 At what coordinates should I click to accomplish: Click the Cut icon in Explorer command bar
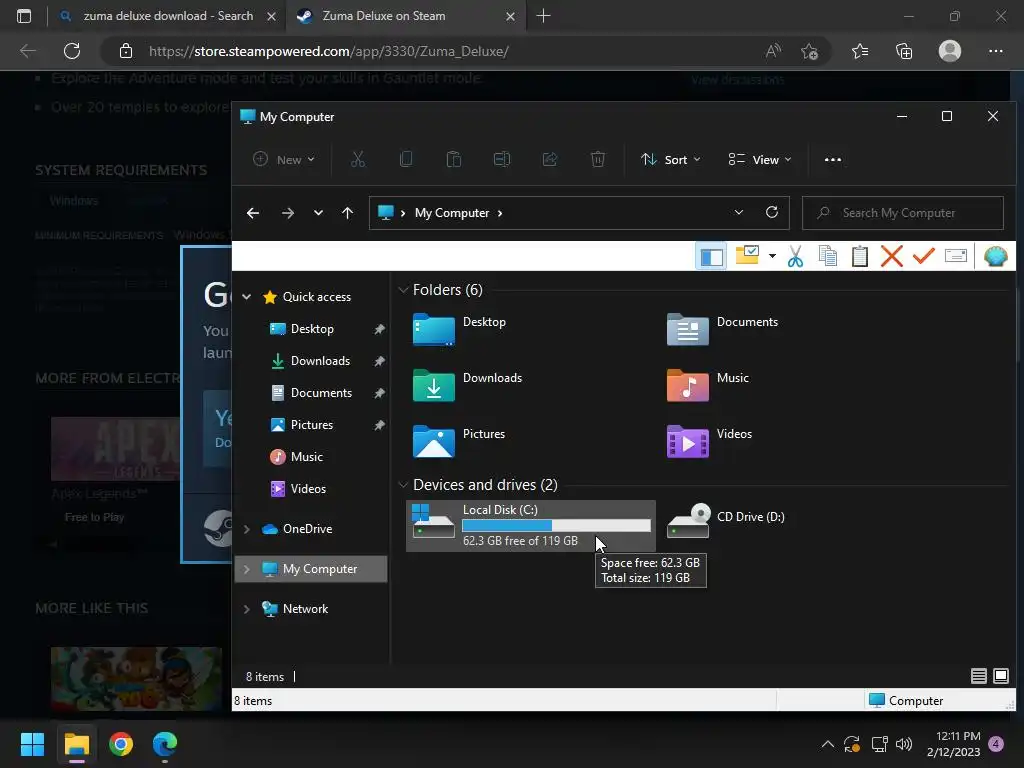(x=358, y=159)
